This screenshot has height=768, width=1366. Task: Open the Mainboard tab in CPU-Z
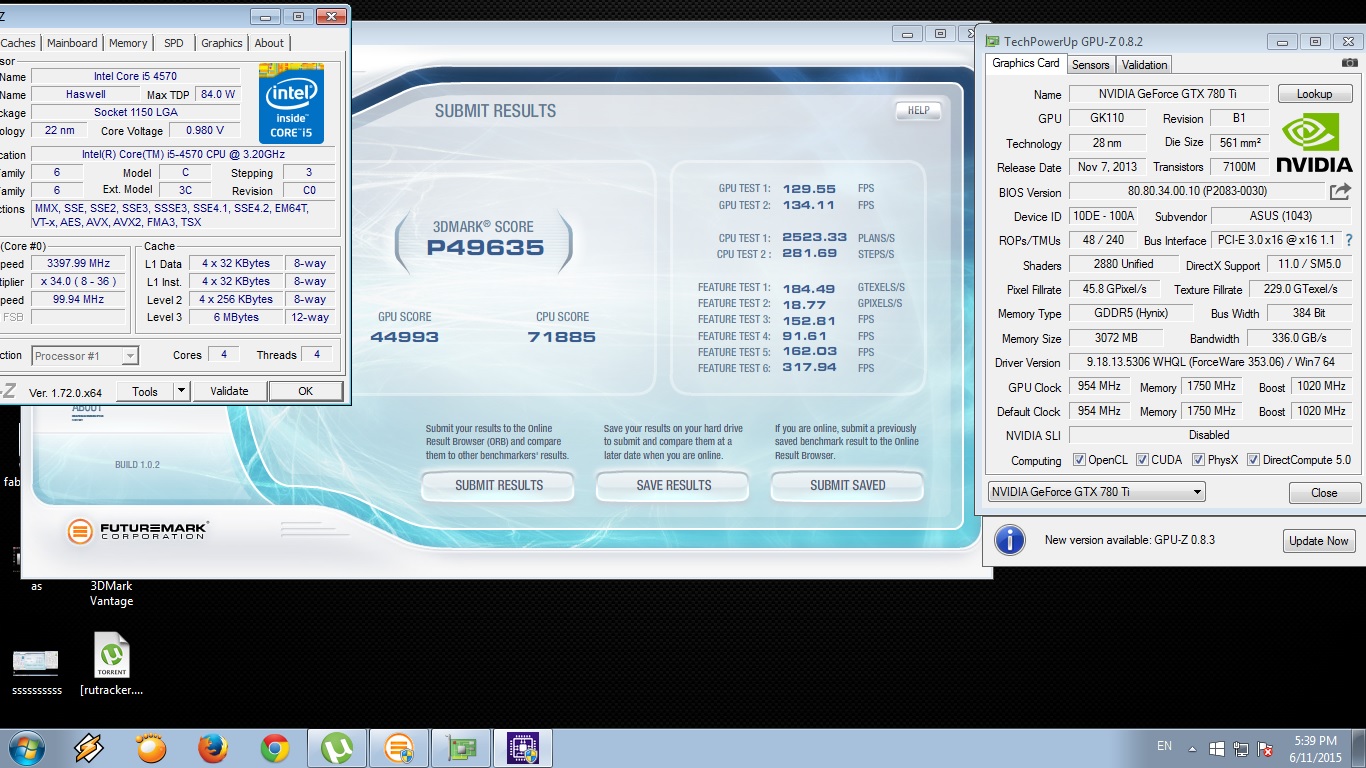72,43
